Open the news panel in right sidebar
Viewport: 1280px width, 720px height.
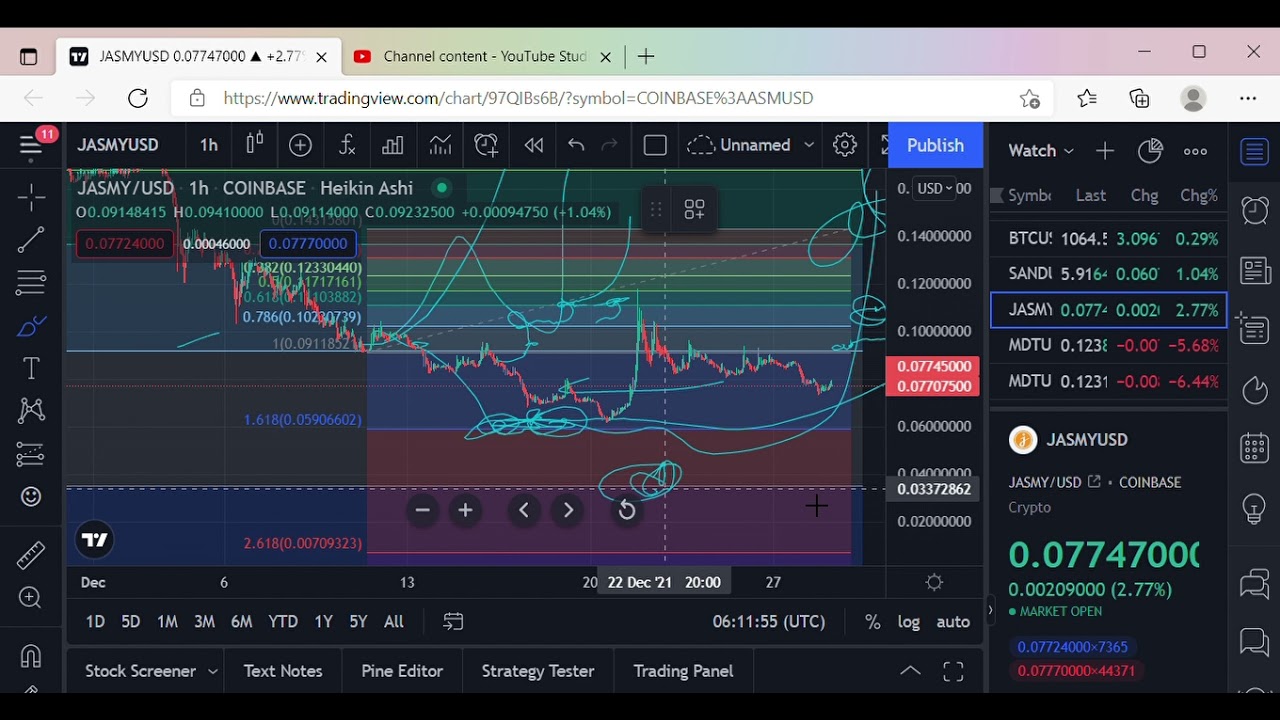1254,270
